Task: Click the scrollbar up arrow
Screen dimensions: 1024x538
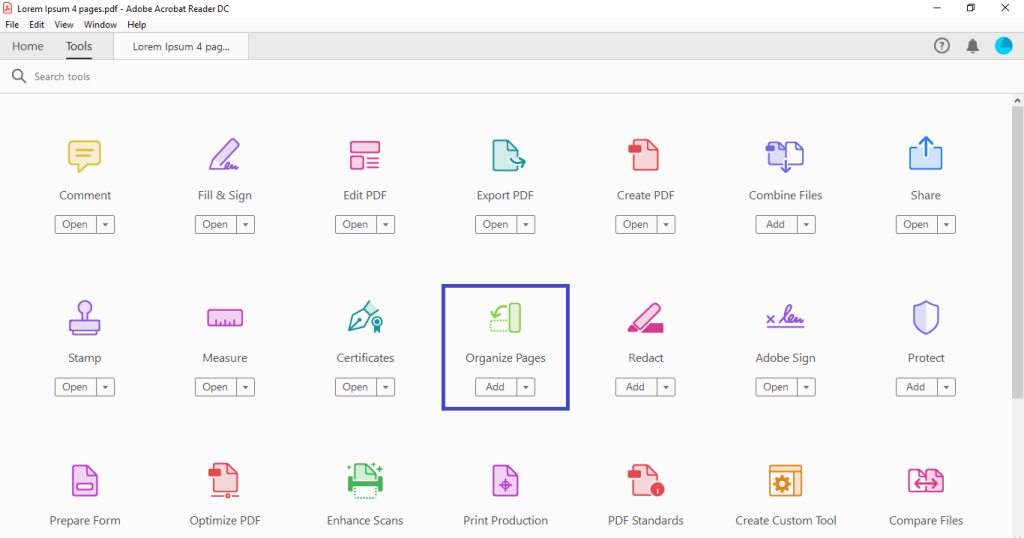Action: click(x=1017, y=101)
